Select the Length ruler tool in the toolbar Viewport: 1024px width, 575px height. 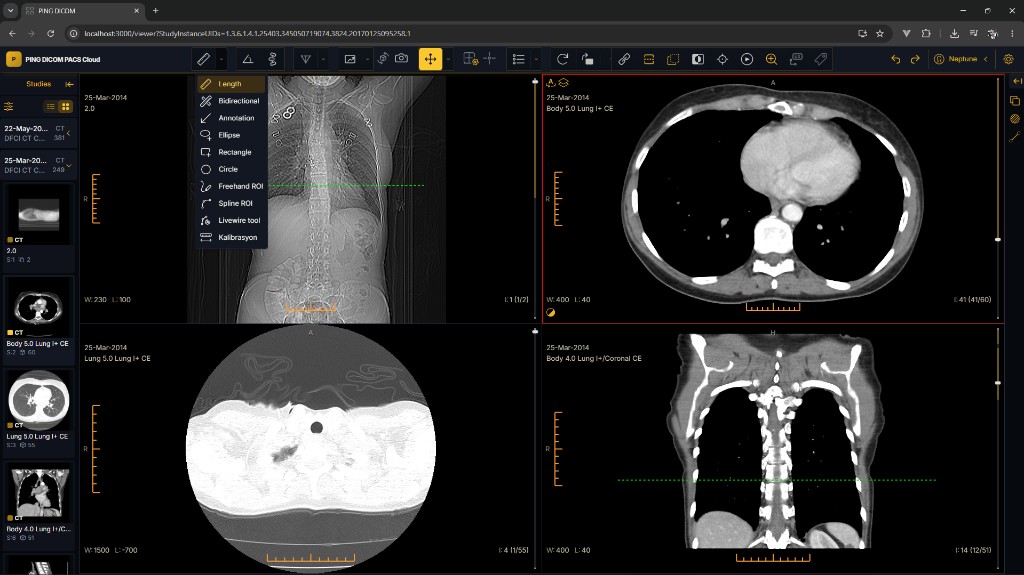click(x=203, y=59)
